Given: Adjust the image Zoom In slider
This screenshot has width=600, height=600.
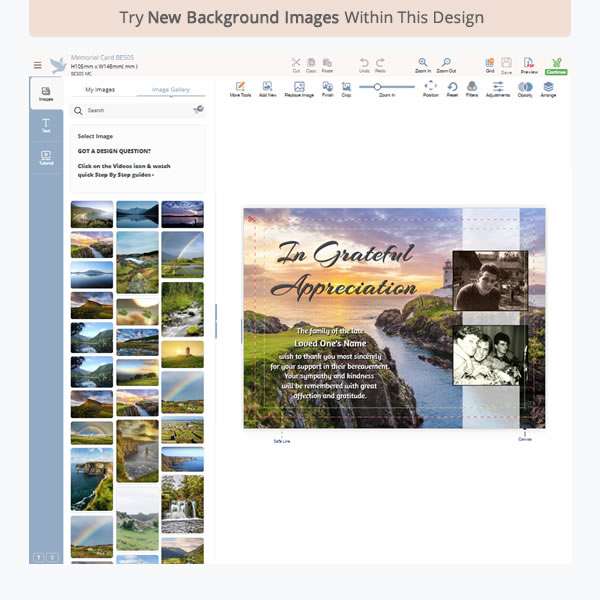Looking at the screenshot, I should click(x=379, y=87).
